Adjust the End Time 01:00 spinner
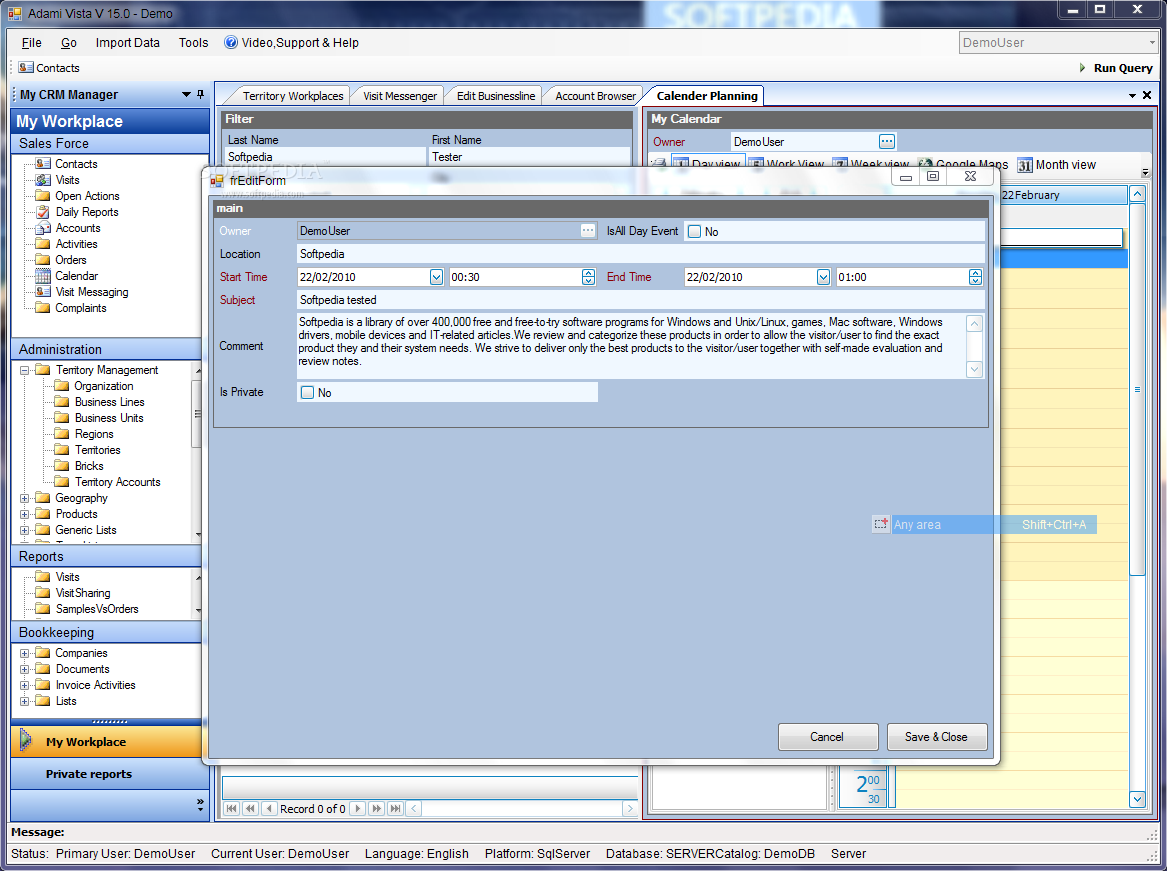This screenshot has height=871, width=1167. click(975, 277)
